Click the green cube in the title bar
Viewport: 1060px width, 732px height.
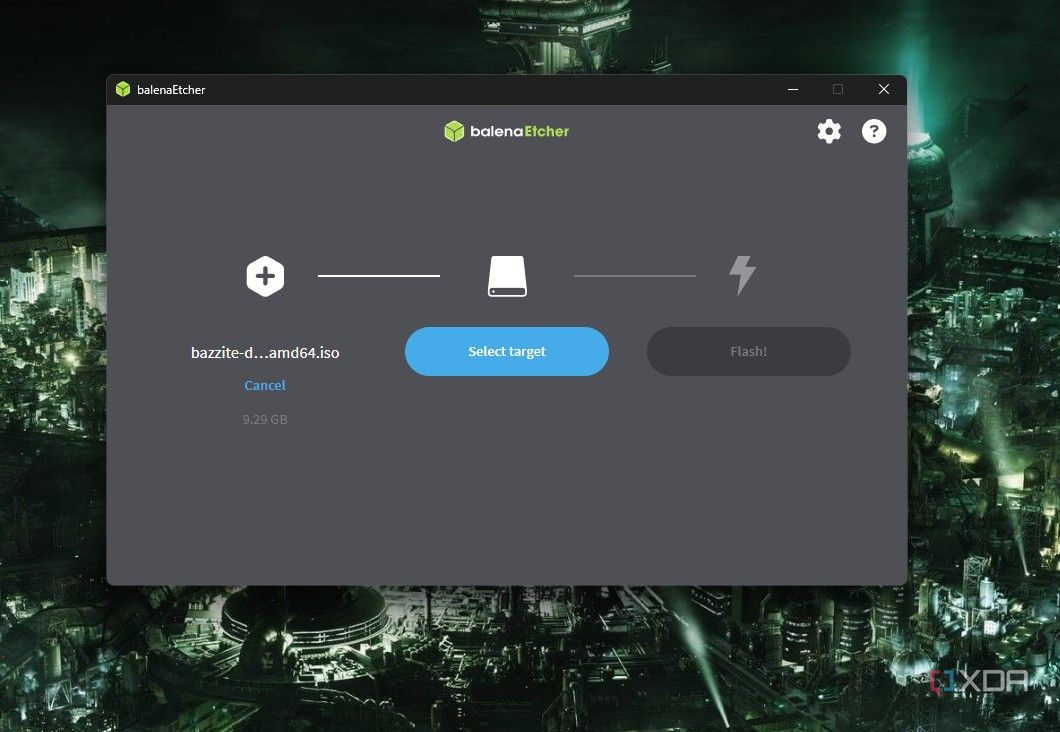point(123,89)
